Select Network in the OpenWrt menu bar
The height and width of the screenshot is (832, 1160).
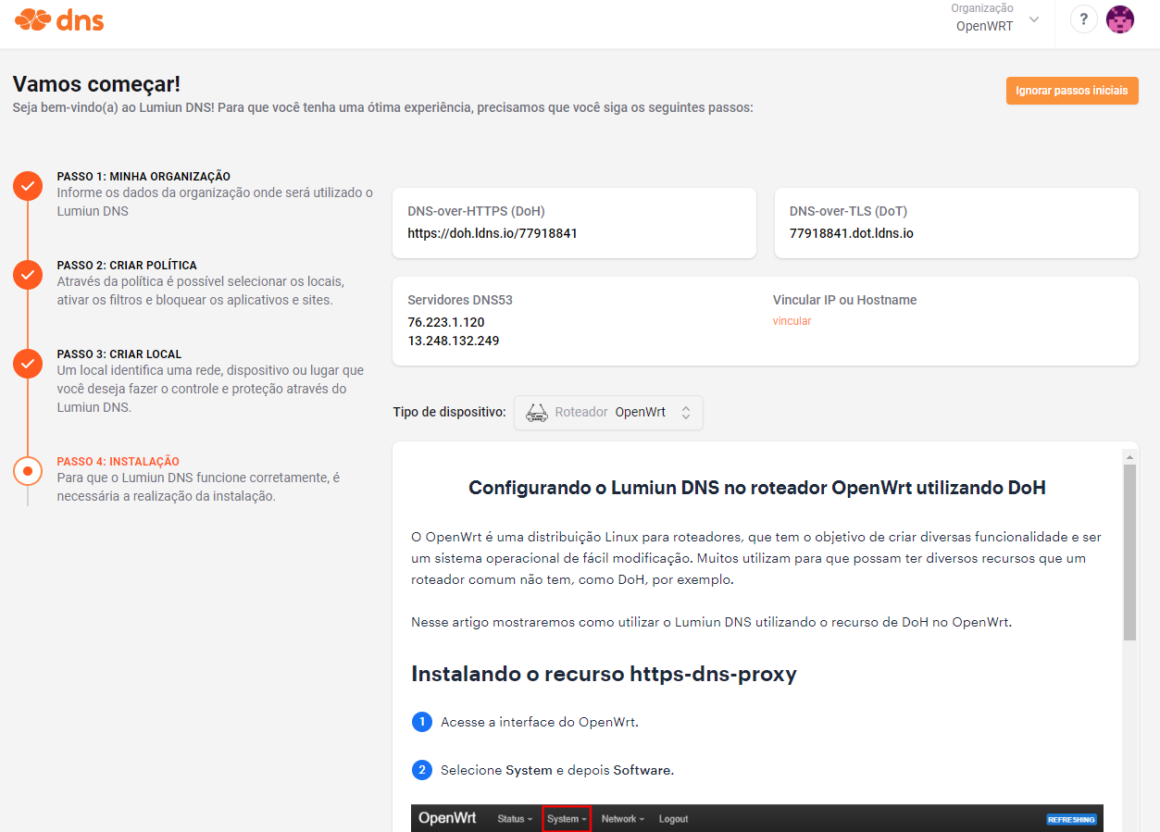[x=622, y=818]
